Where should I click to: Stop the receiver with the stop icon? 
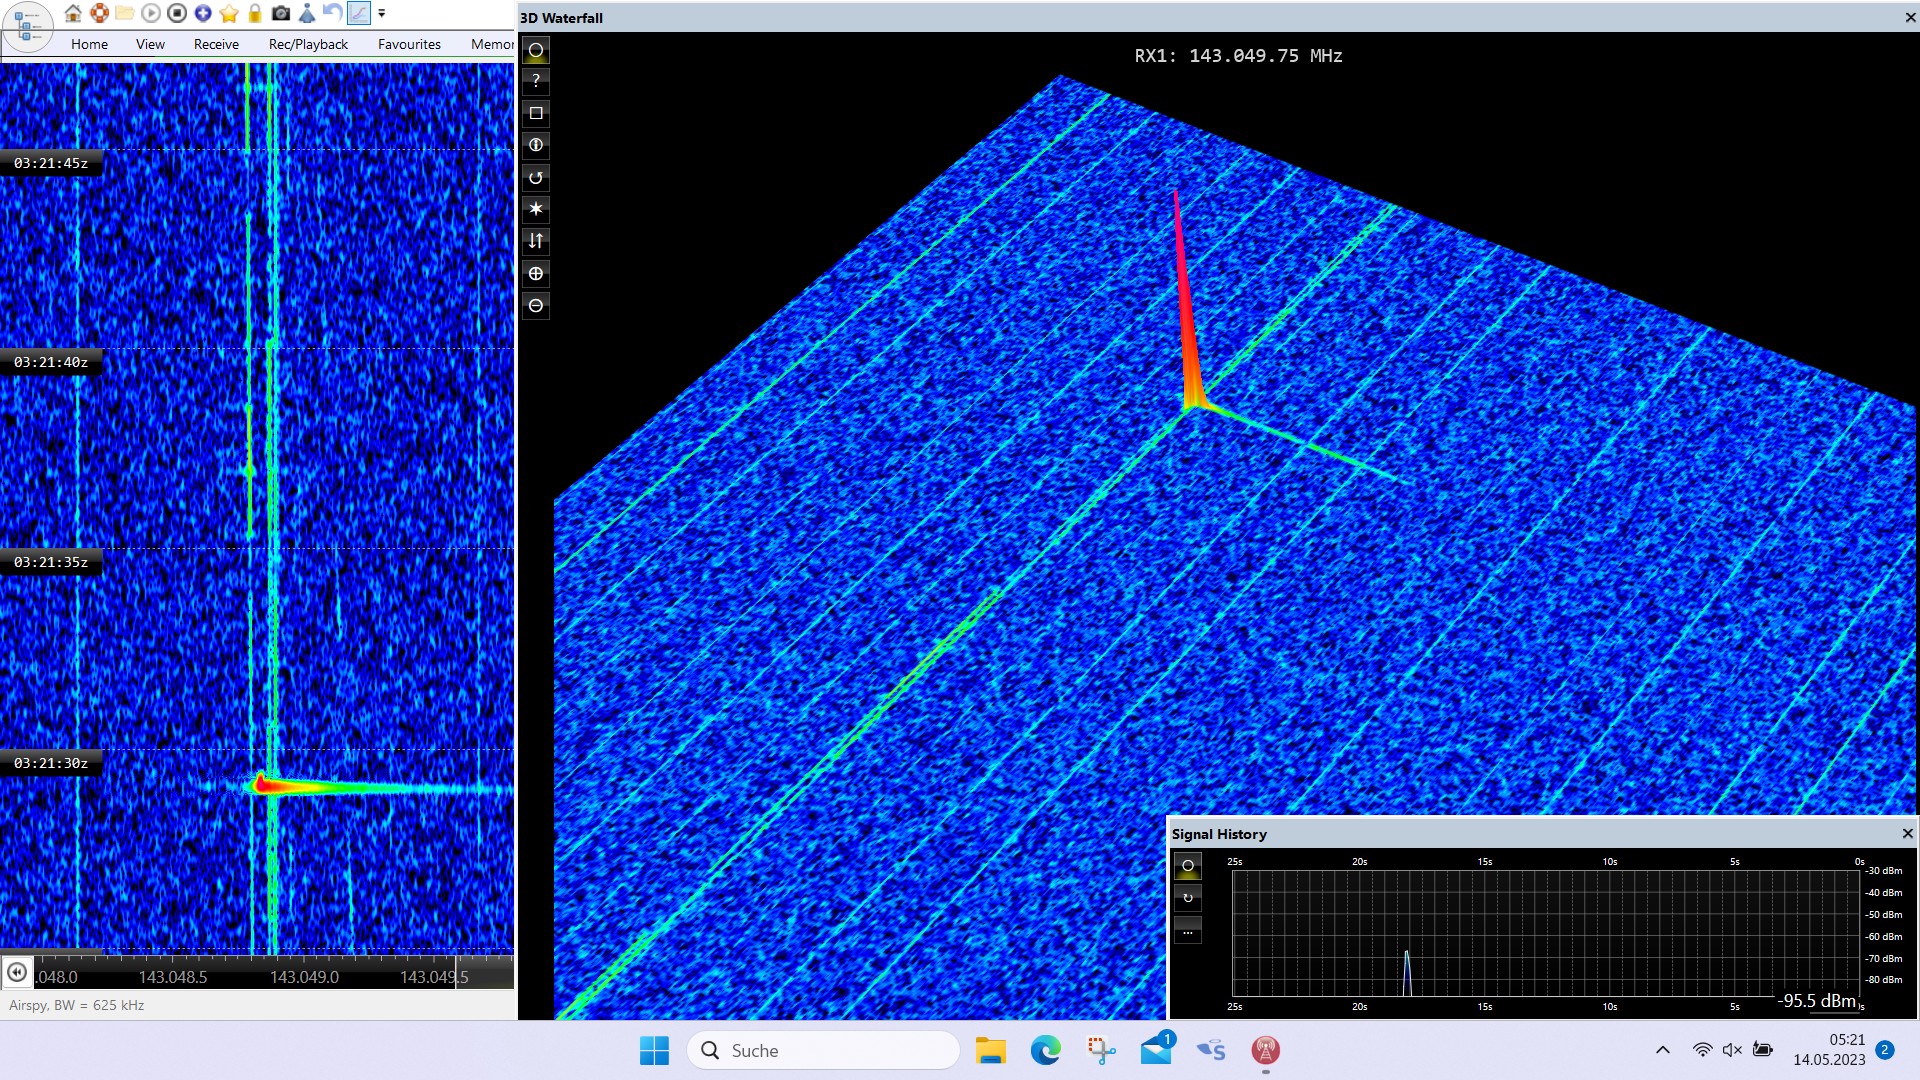tap(177, 13)
